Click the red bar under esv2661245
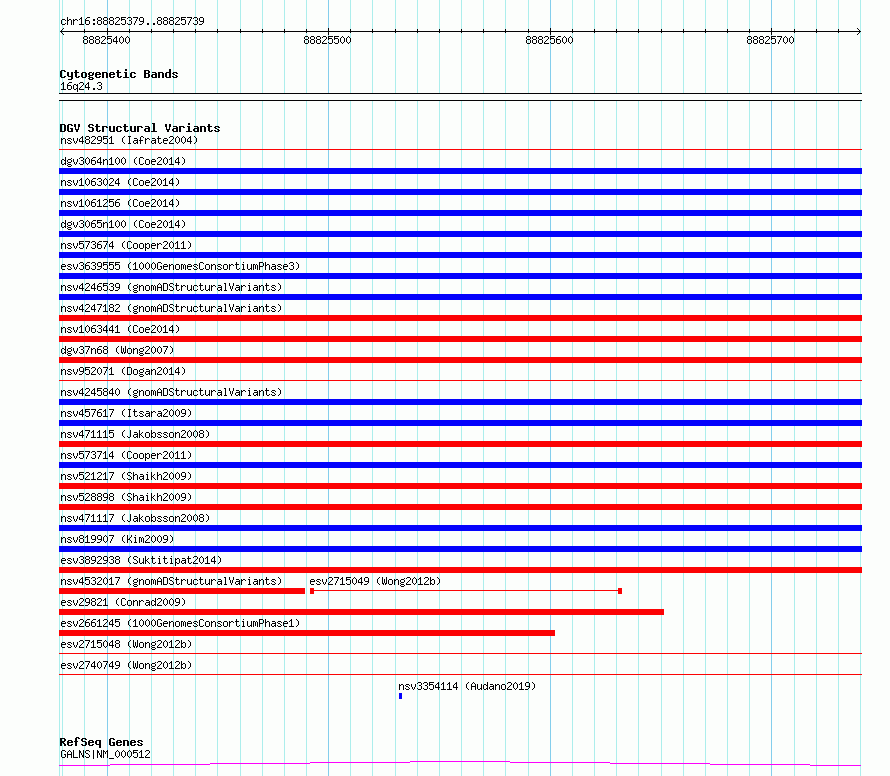890x776 pixels. [307, 633]
